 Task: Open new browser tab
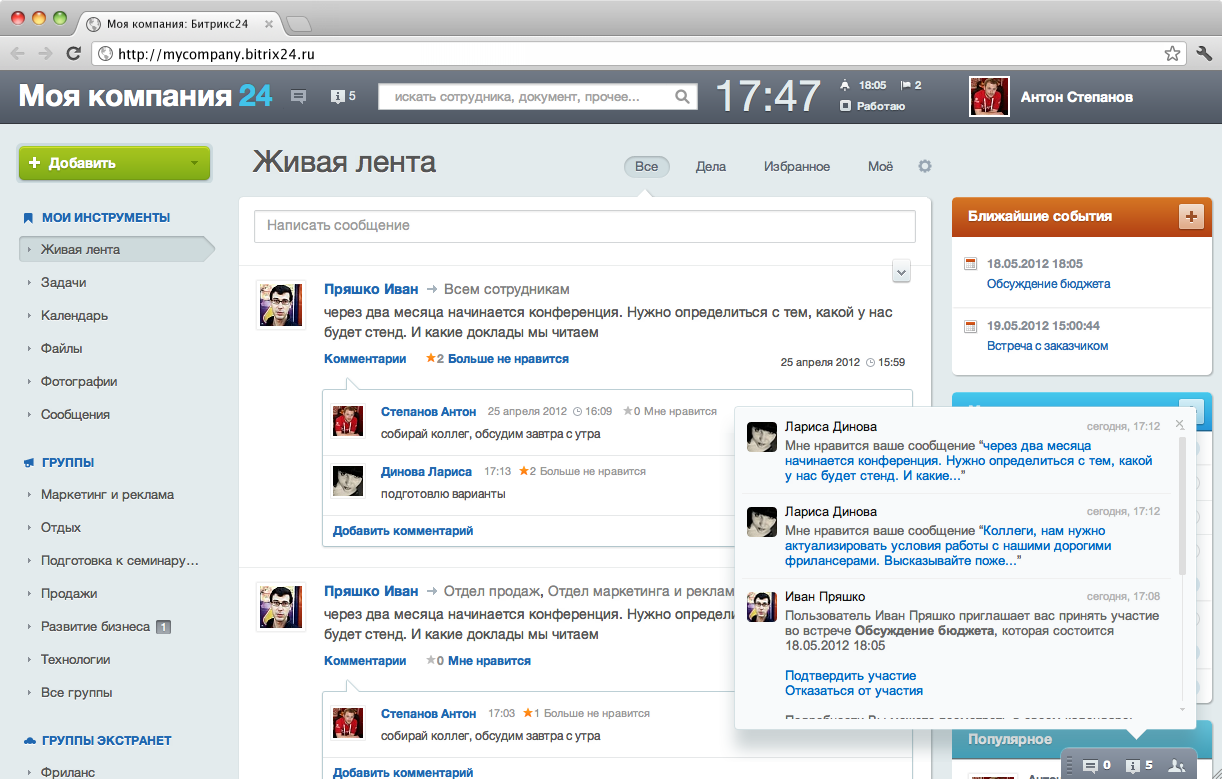(x=298, y=22)
